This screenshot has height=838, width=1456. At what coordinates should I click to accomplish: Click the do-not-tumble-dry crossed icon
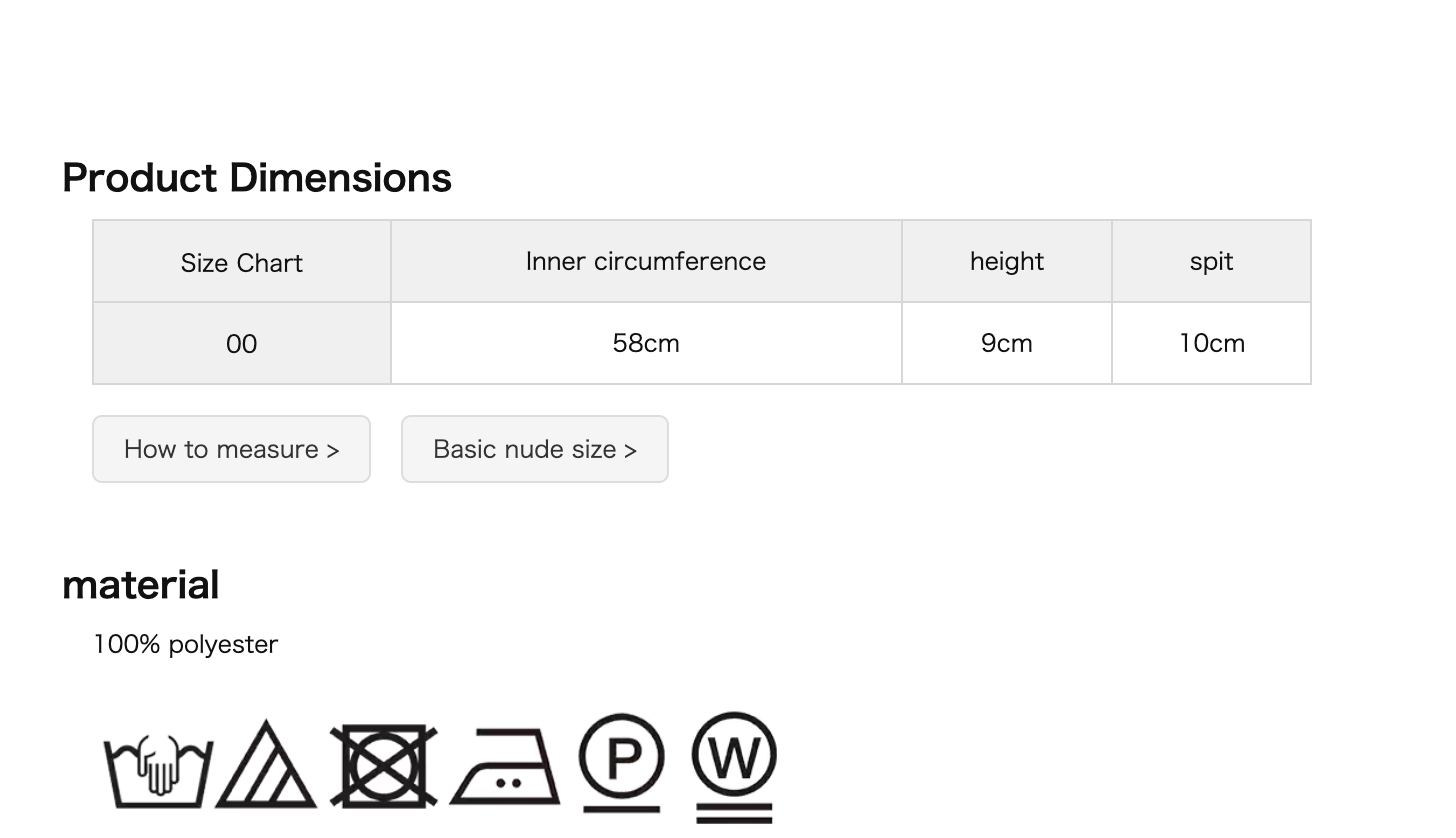(384, 766)
